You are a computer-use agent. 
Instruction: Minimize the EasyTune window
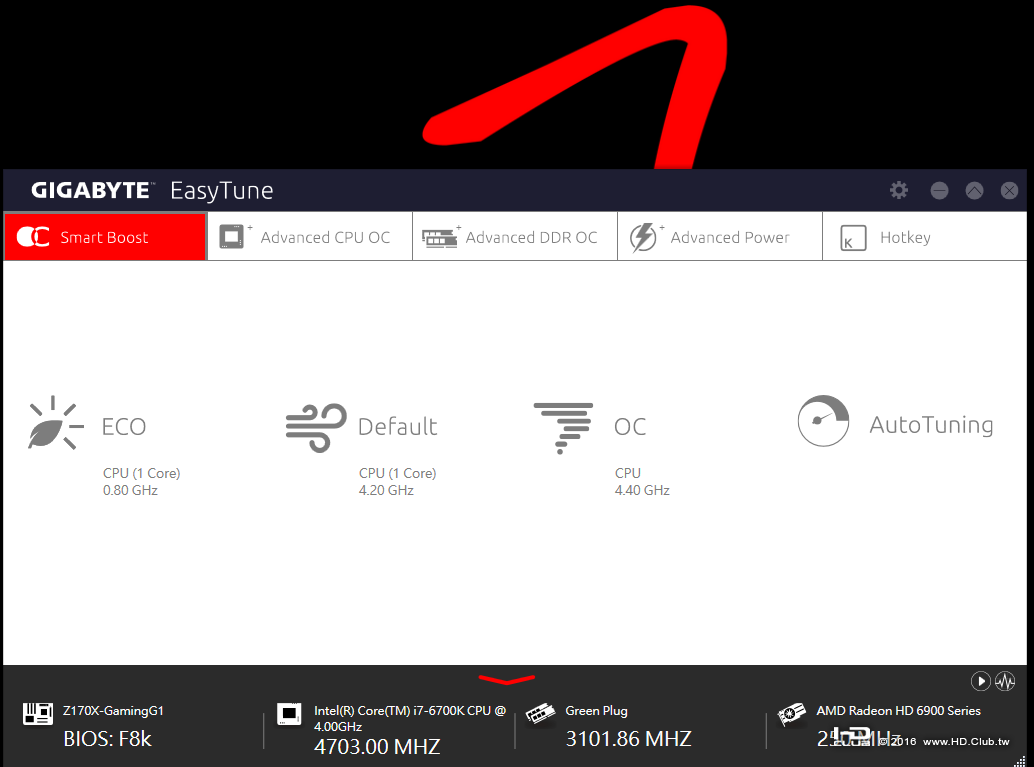click(x=939, y=191)
